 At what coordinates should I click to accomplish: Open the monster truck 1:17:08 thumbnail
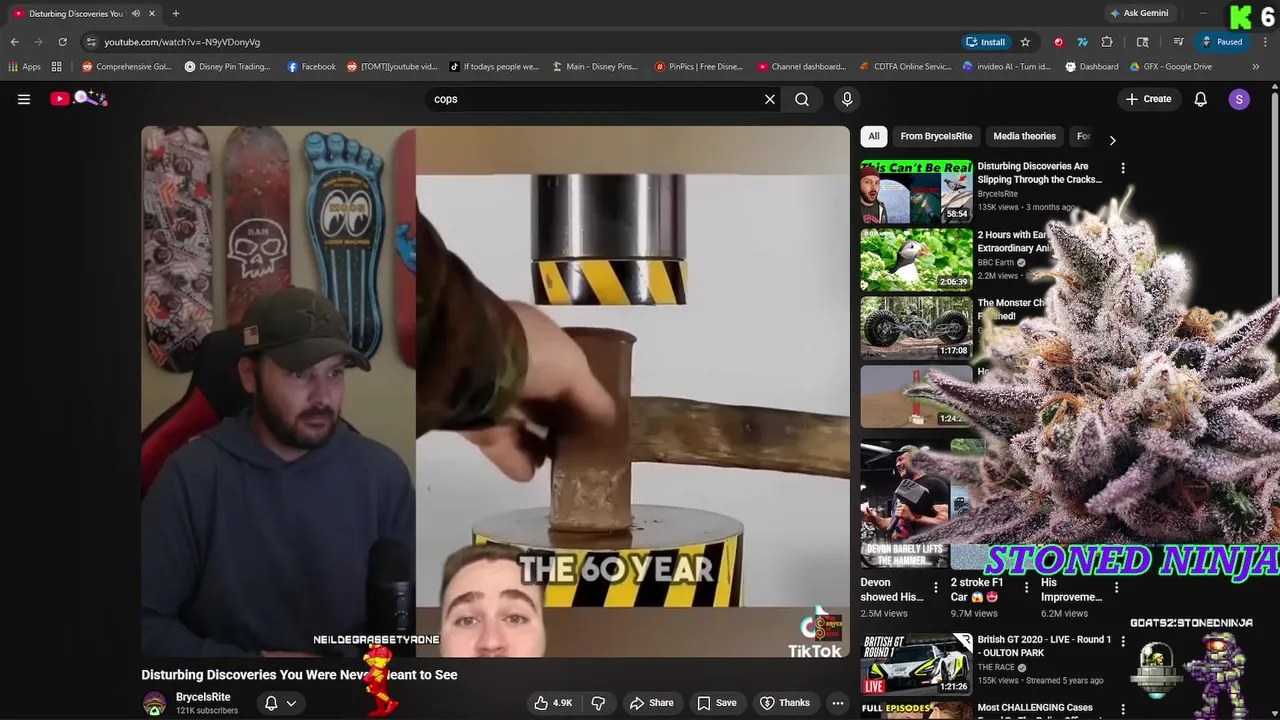(x=916, y=327)
